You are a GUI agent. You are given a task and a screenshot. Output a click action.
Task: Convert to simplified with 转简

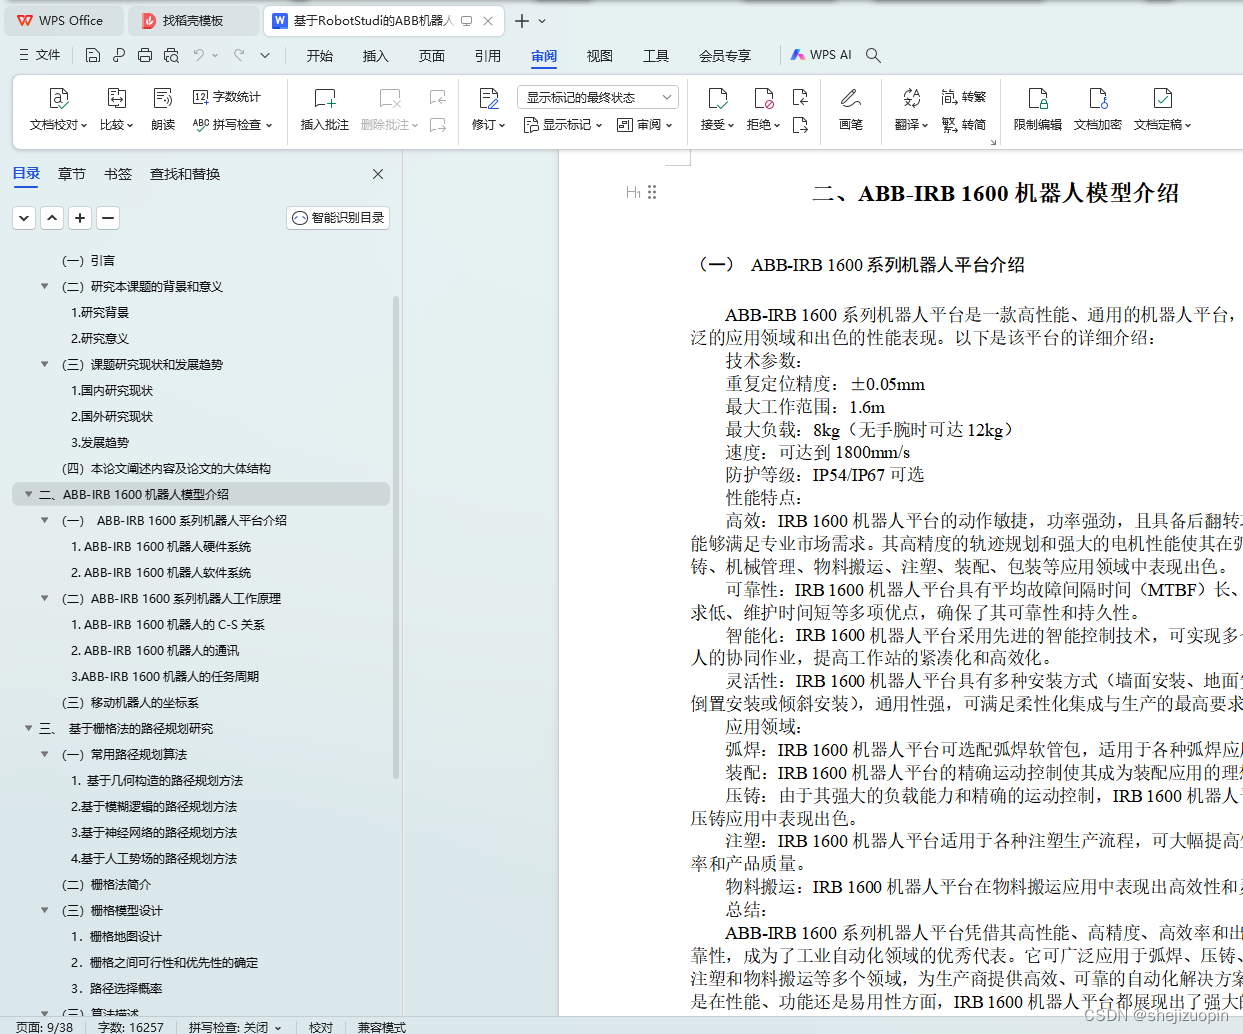tap(964, 125)
